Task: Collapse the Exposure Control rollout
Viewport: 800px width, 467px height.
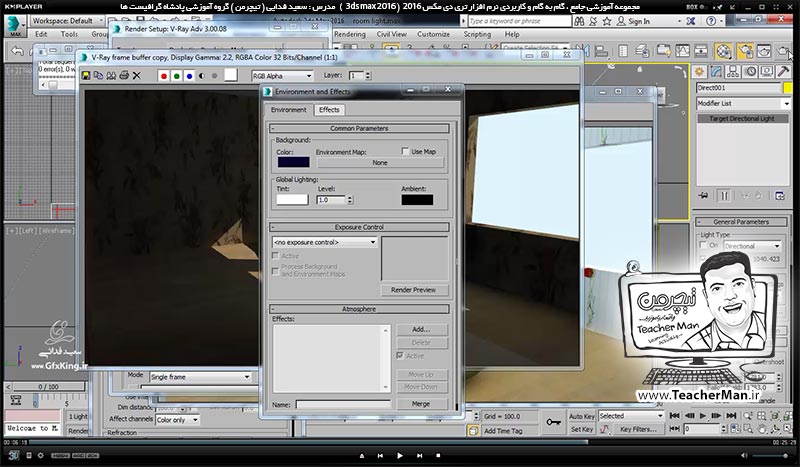Action: tap(359, 227)
